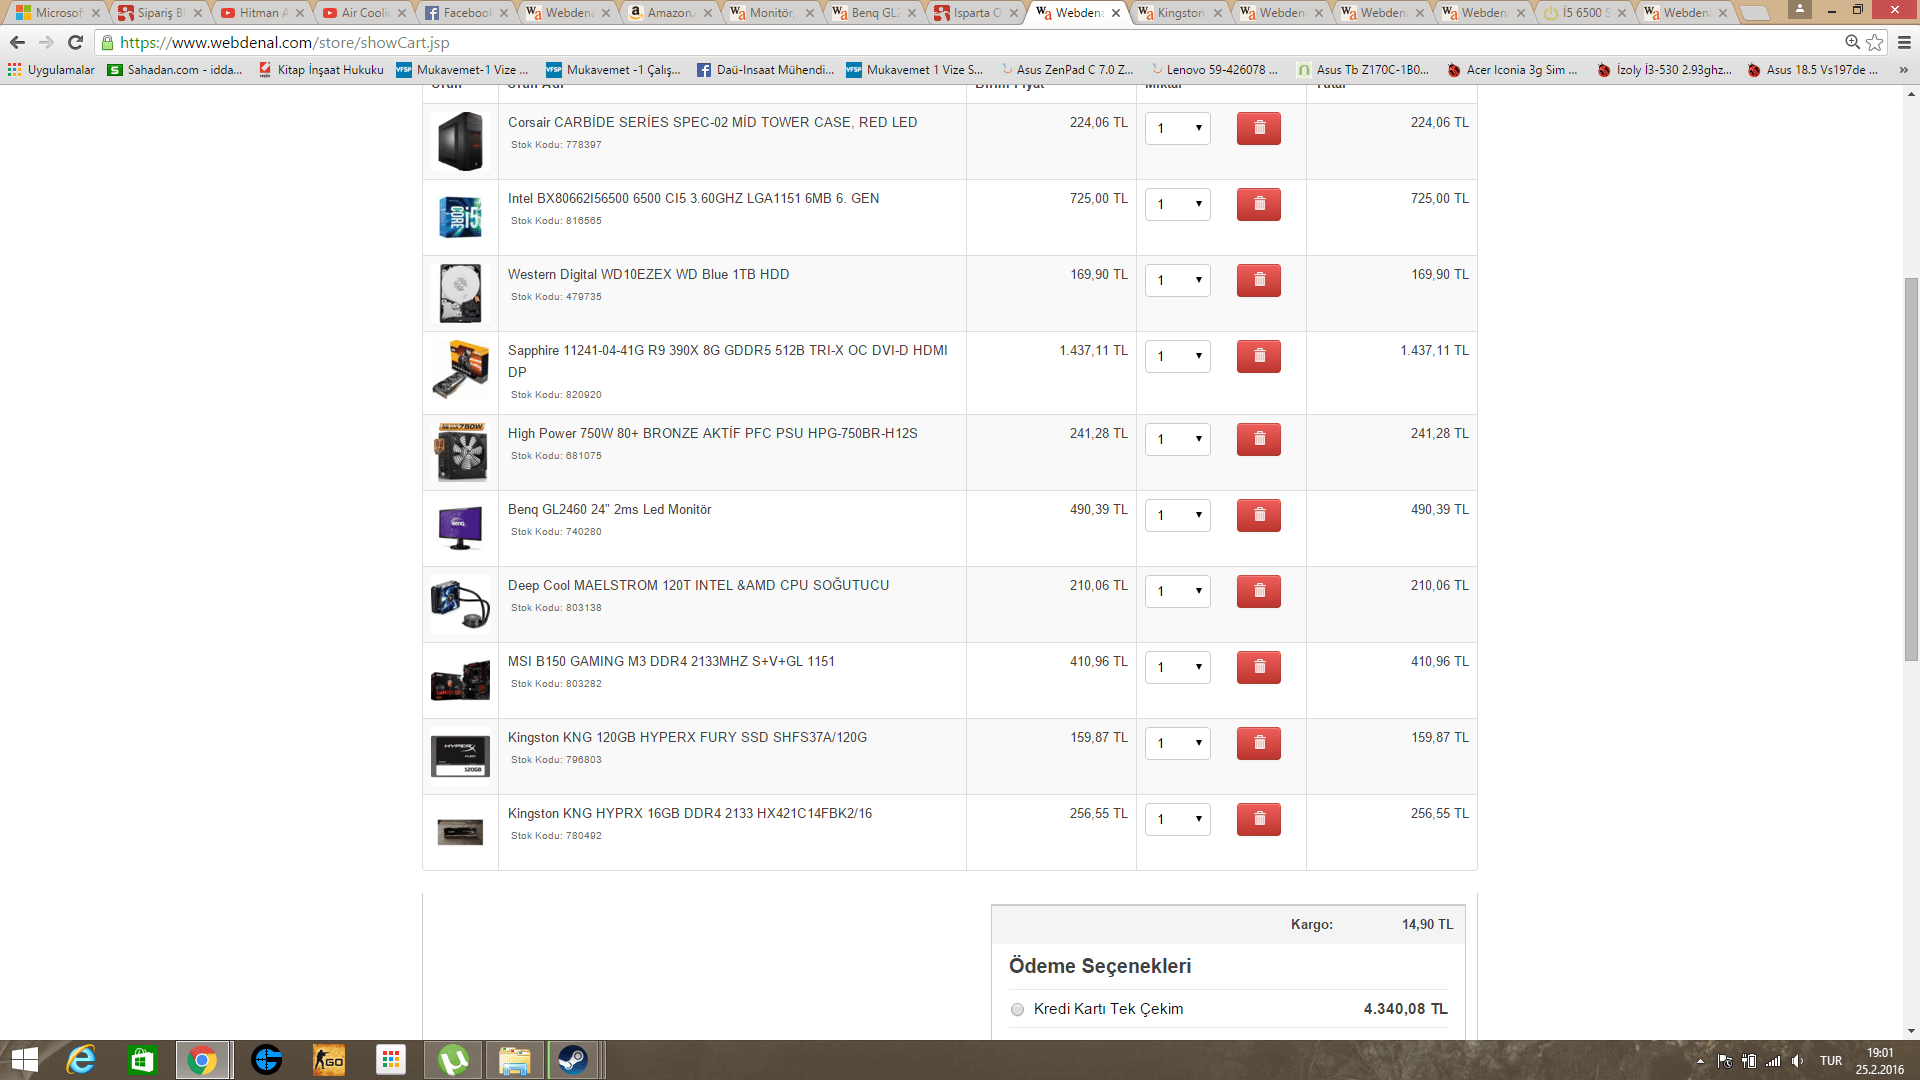Open Deep Cool MAELSTROM 120T product link
The height and width of the screenshot is (1080, 1920).
pos(698,585)
